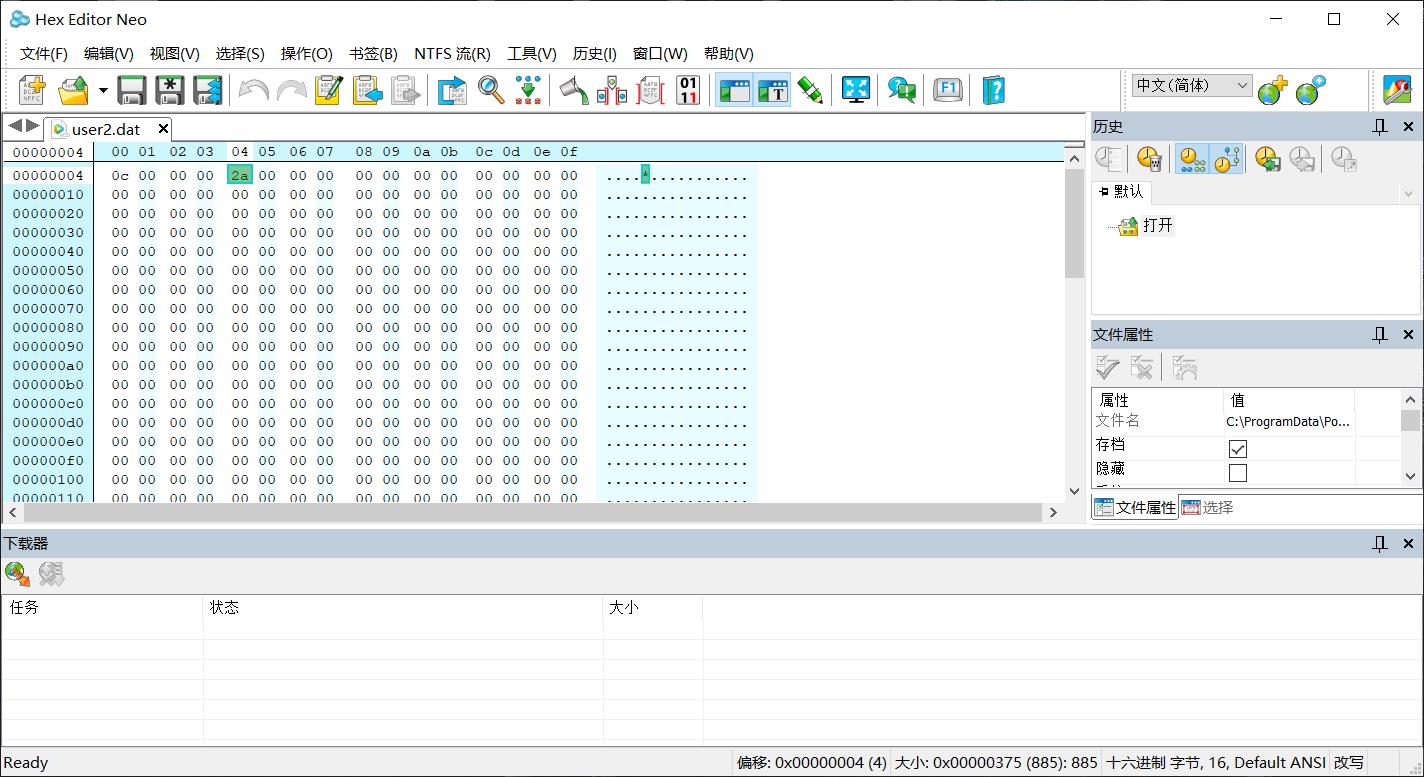Open the 书签(B) menu
Screen dimensions: 1424x777
373,54
